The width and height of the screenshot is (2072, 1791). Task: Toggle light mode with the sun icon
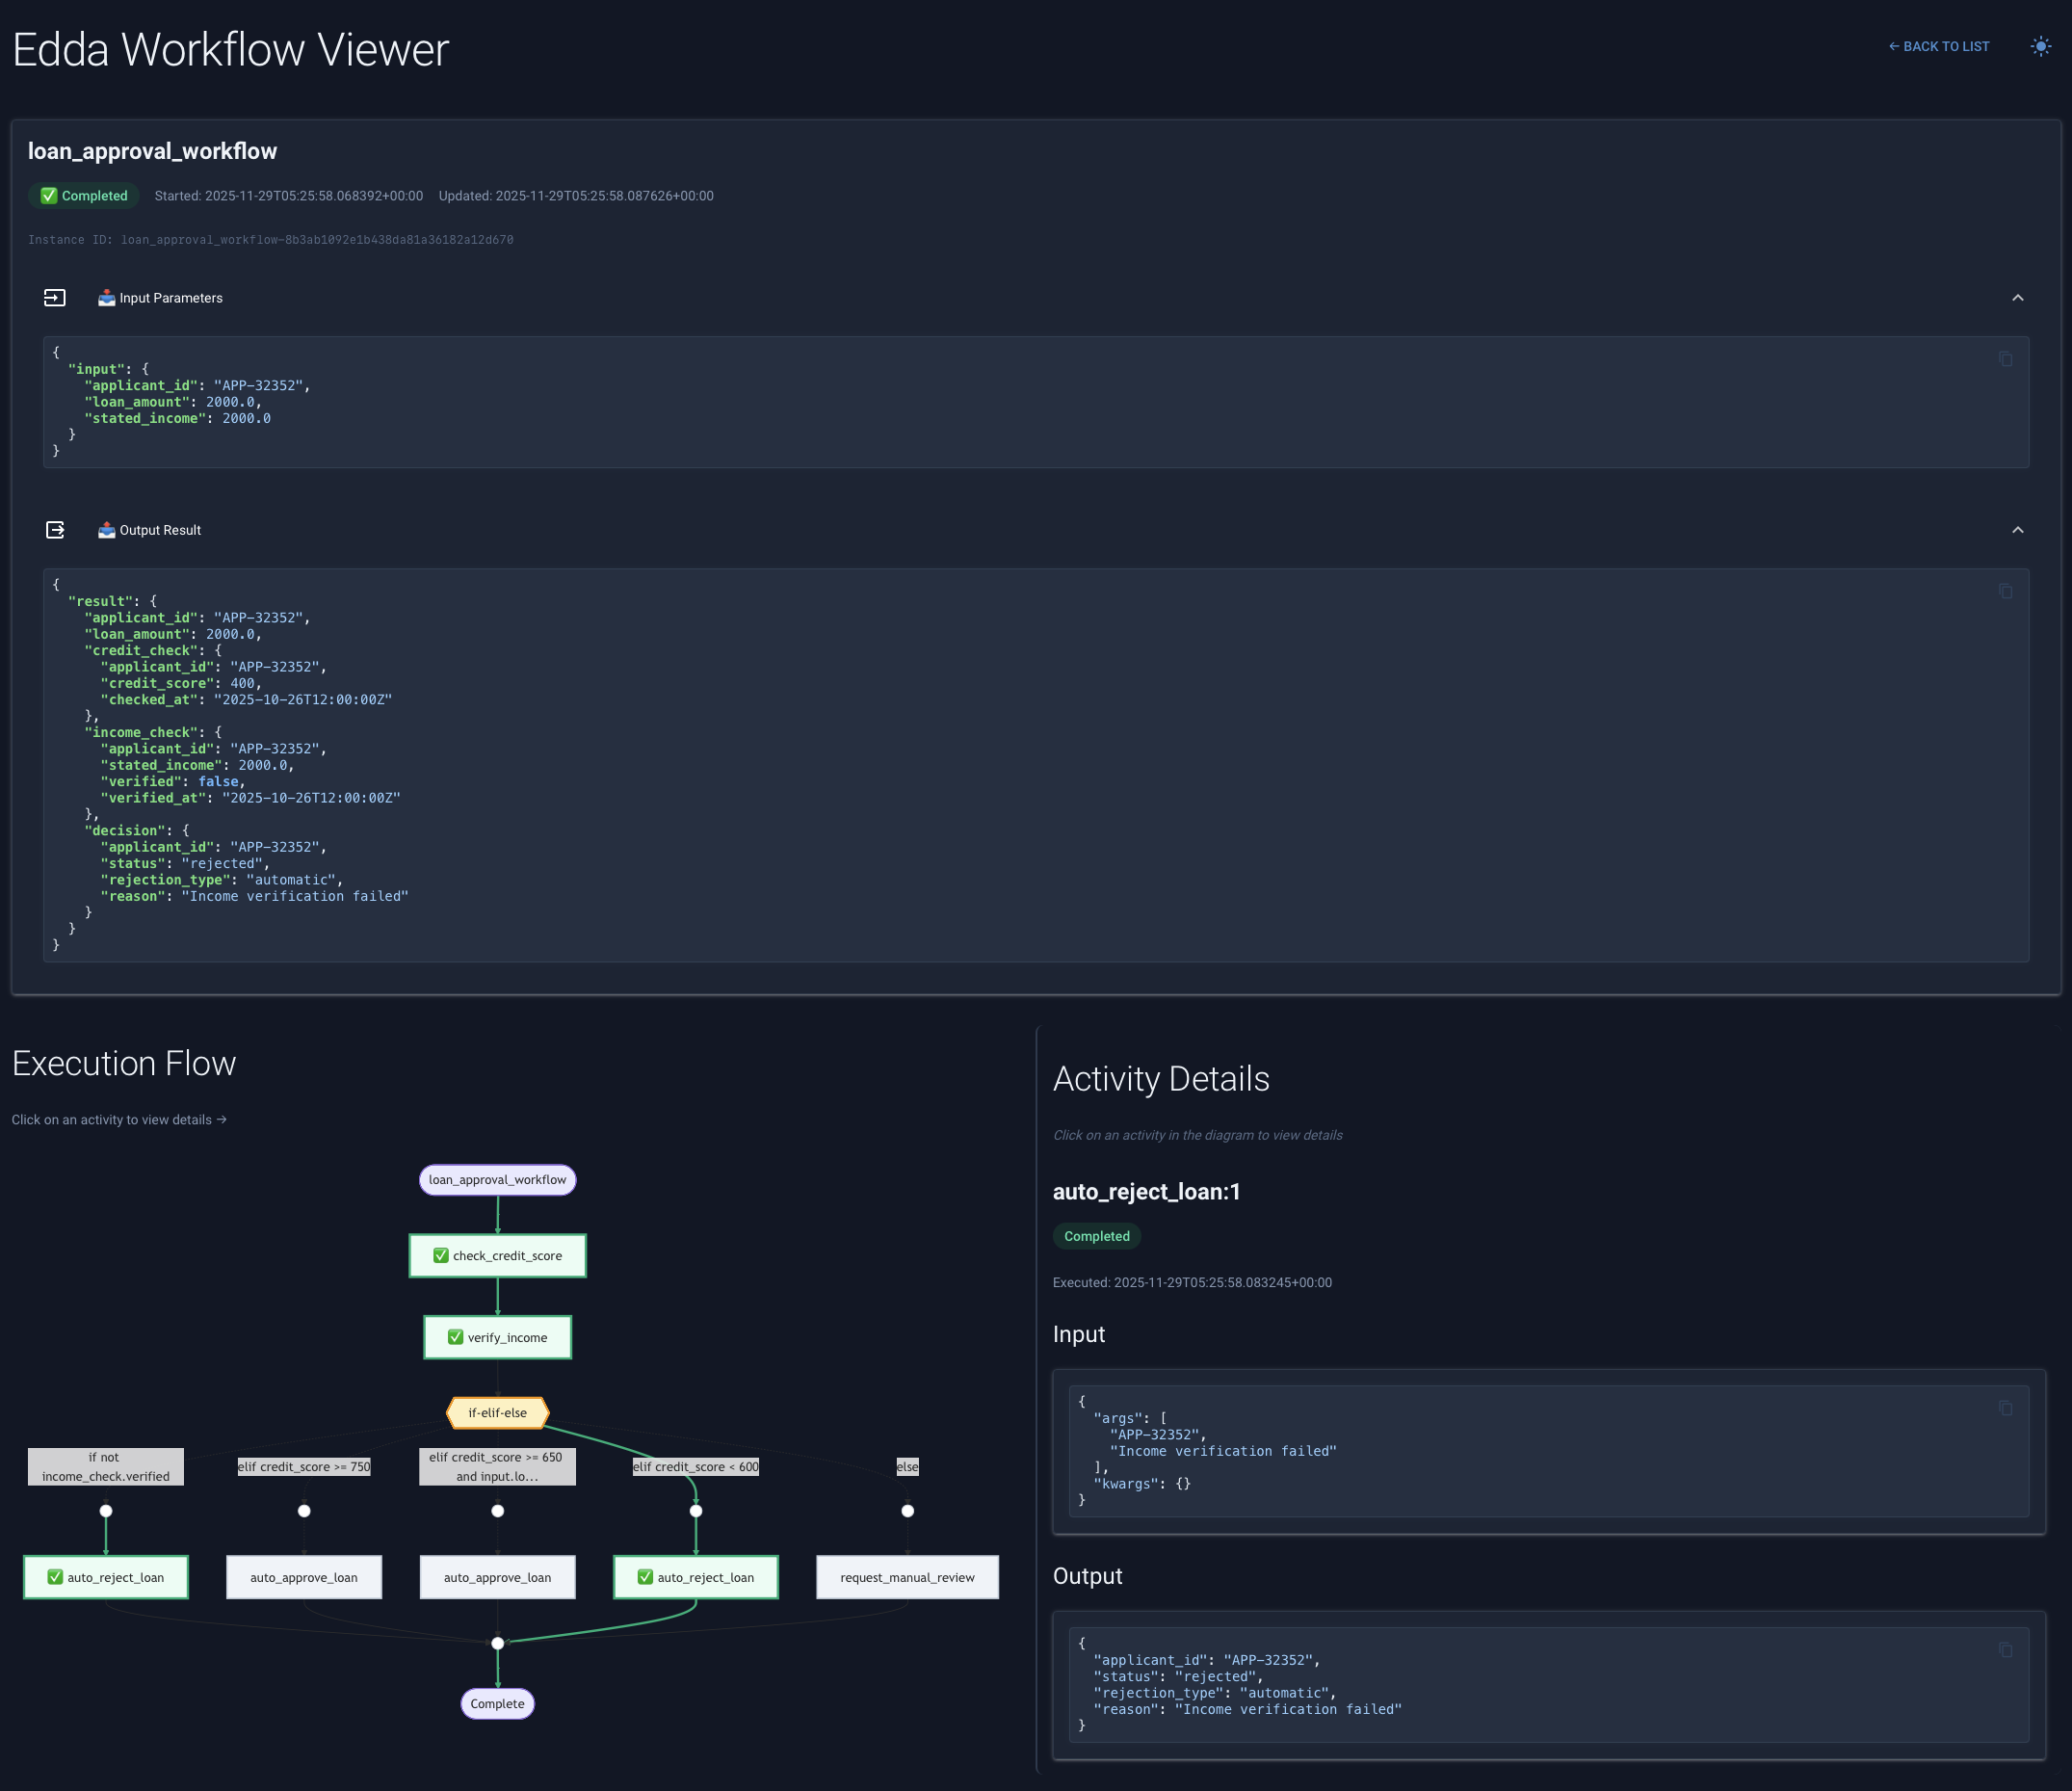click(2039, 46)
